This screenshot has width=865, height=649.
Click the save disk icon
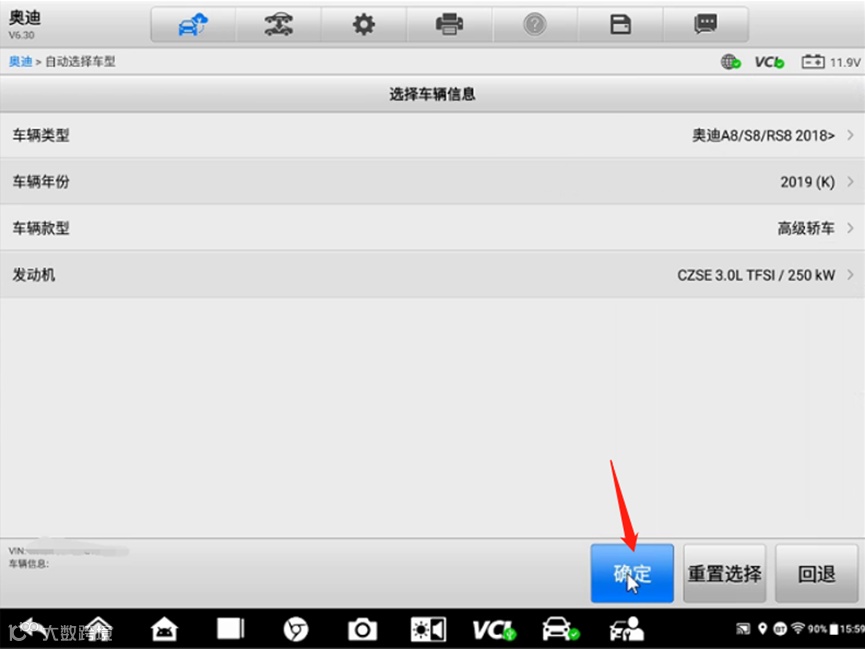click(620, 25)
